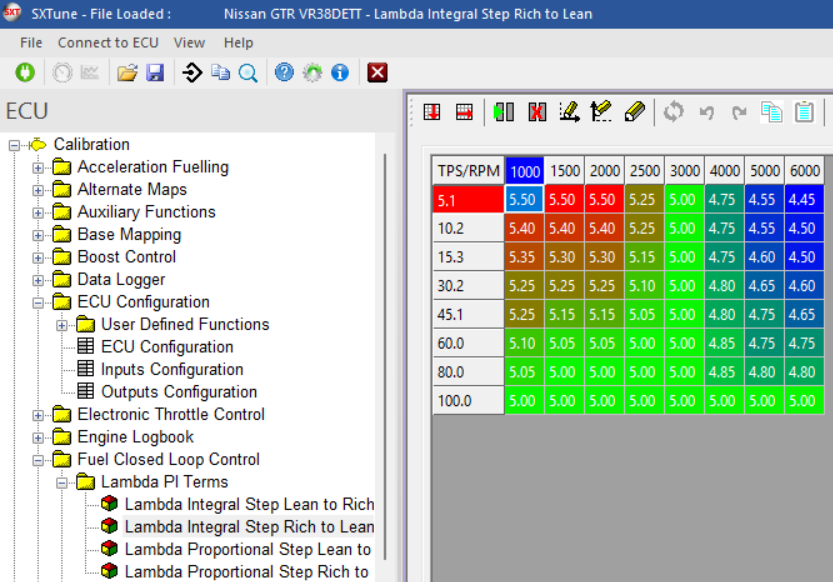Click the black arrow-into-diamond import icon
Screen dimensions: 833x582
coord(192,72)
